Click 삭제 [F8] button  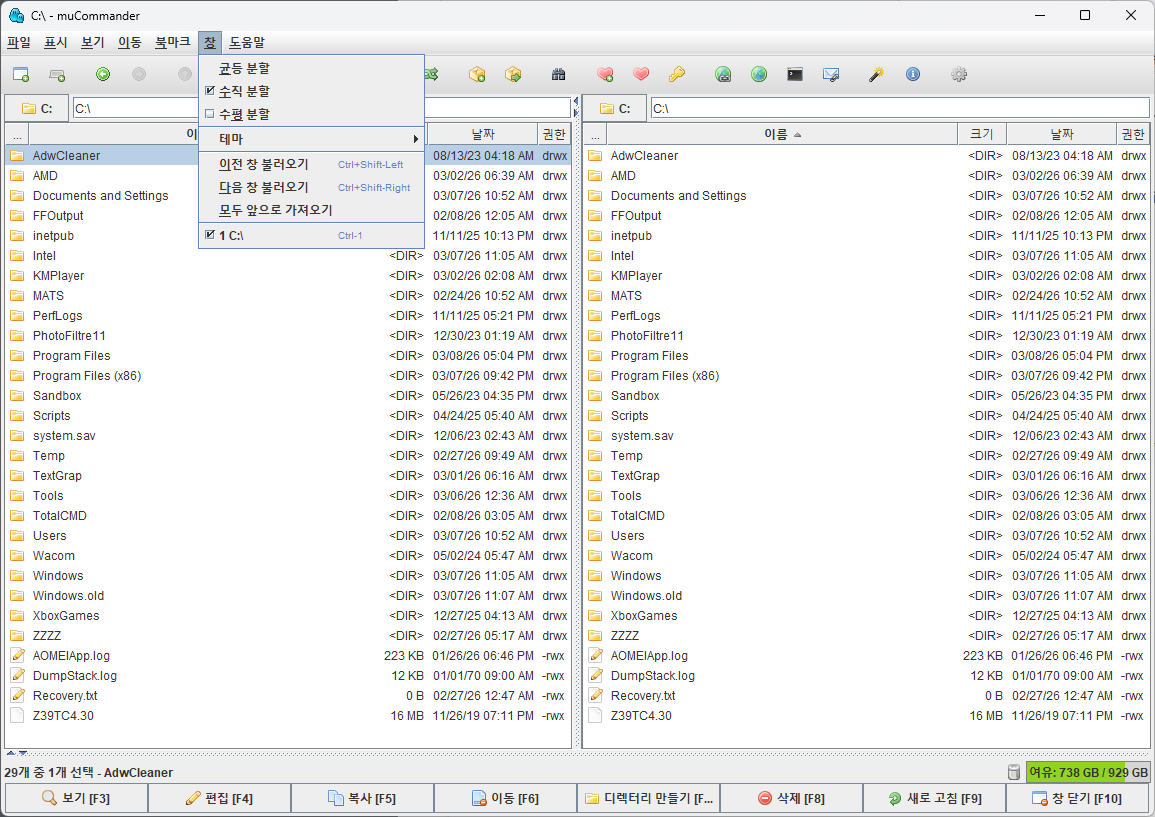point(790,798)
